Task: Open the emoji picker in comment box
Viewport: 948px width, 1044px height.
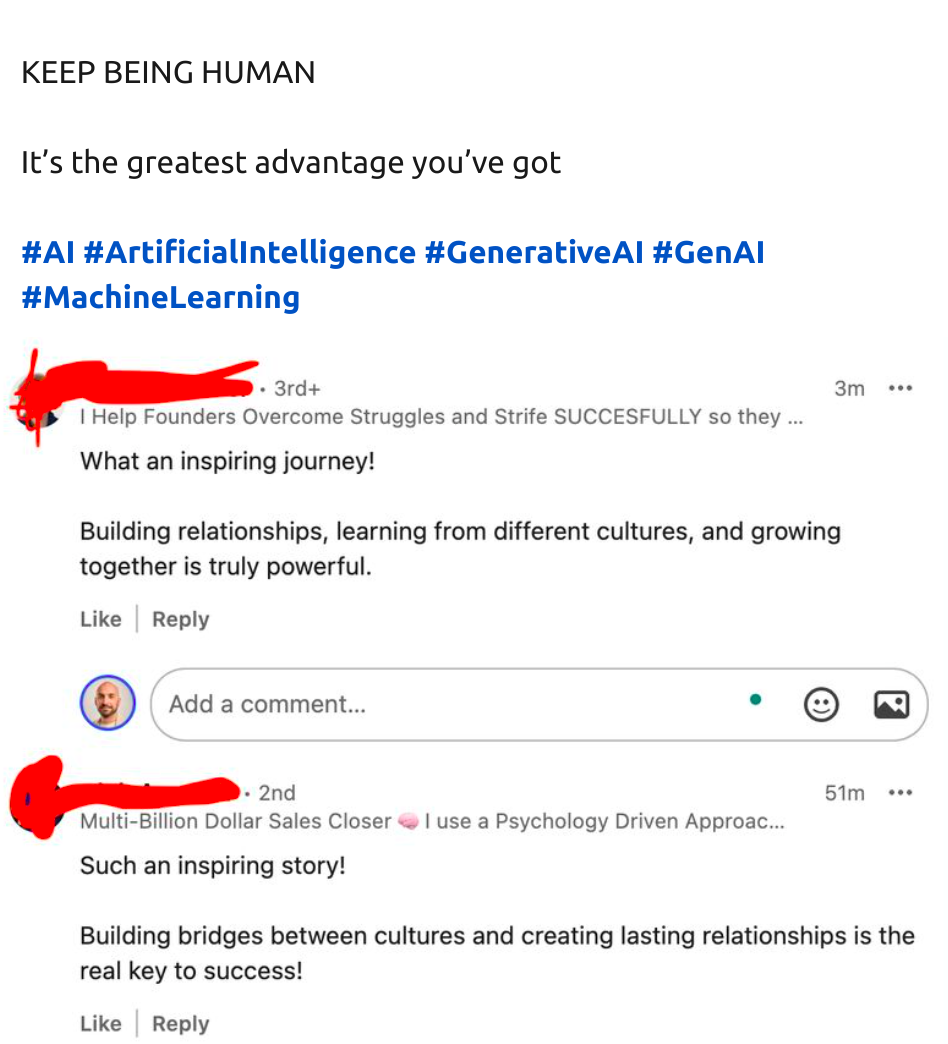Action: point(821,705)
